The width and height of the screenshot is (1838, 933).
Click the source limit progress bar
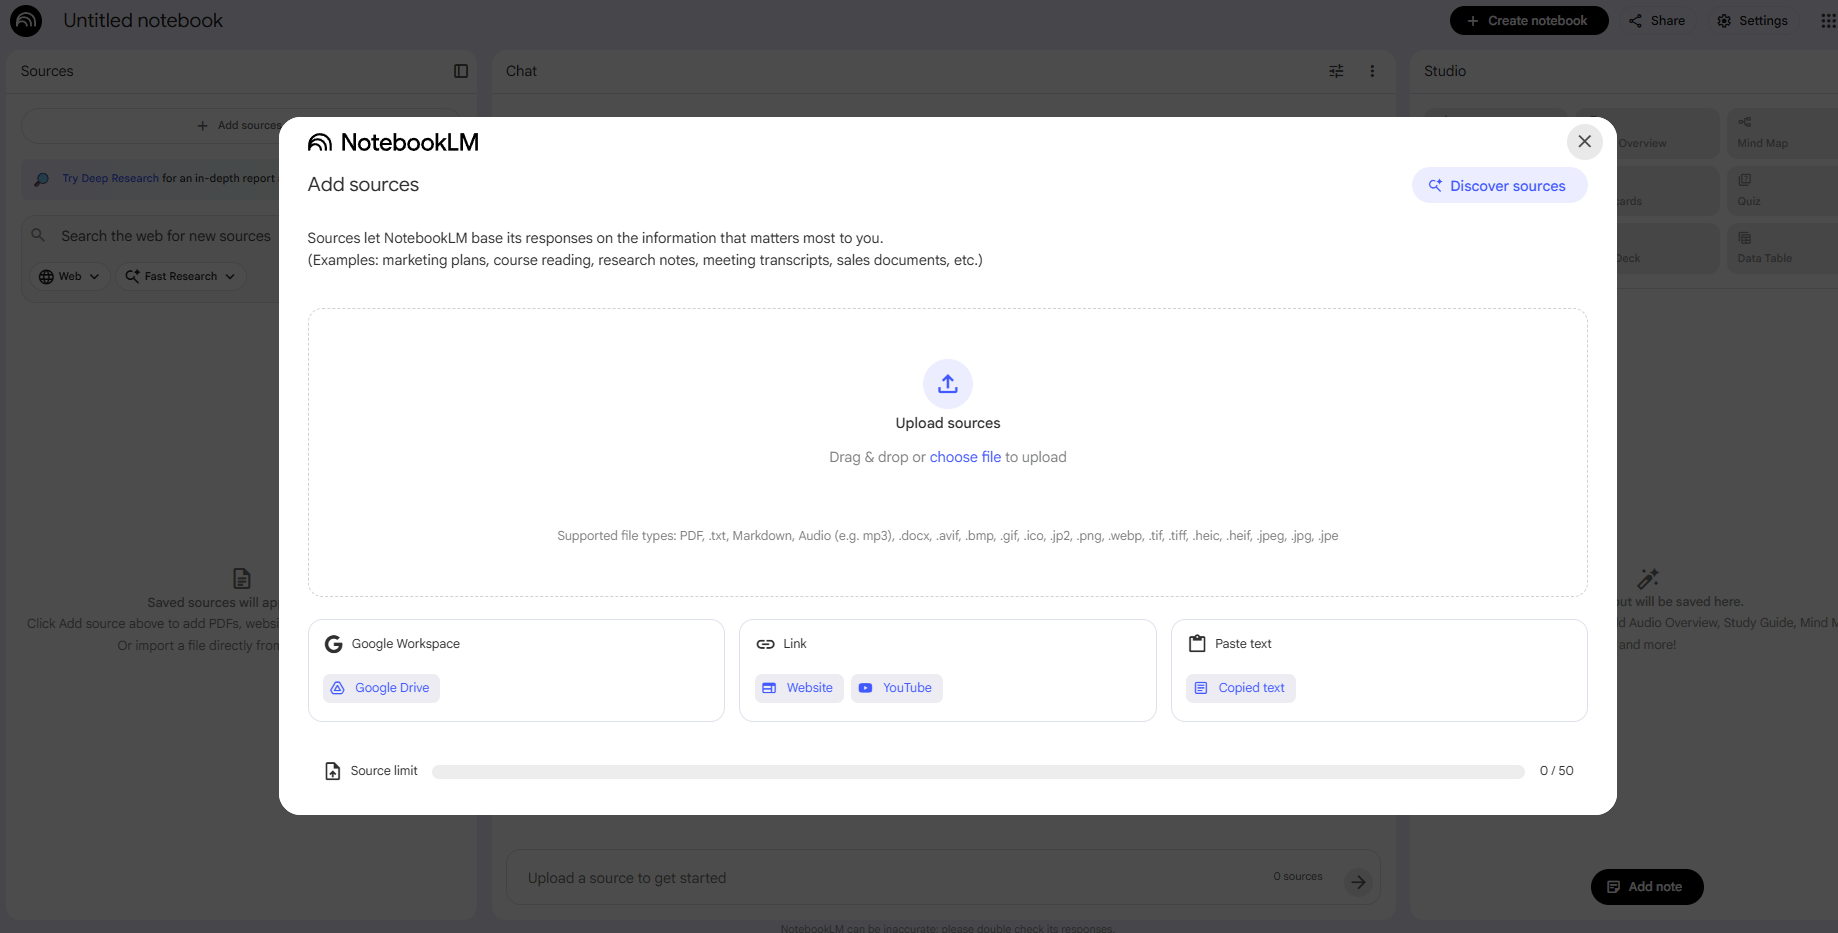pos(978,771)
